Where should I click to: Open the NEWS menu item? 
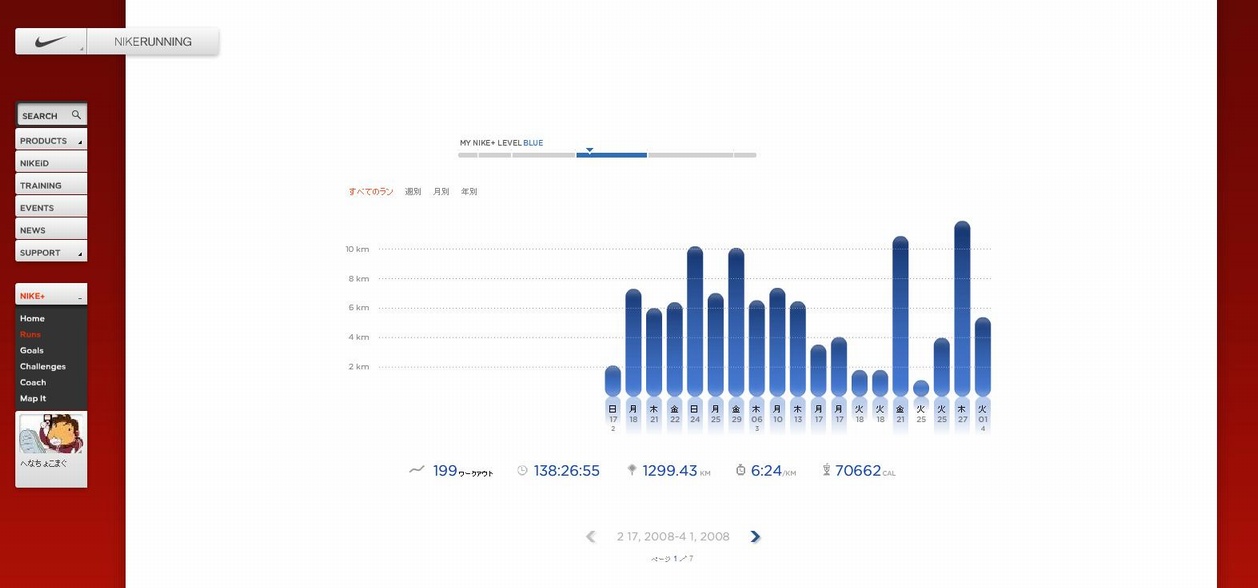[x=51, y=230]
